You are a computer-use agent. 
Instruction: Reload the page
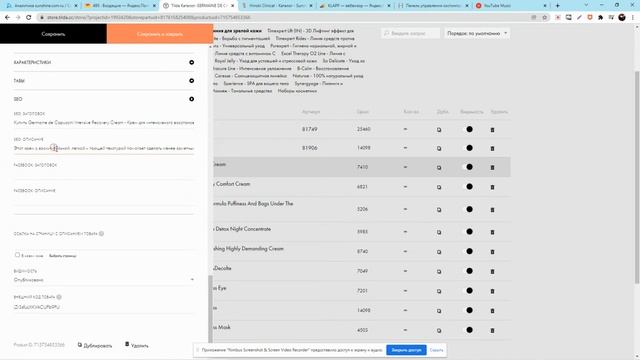click(x=29, y=18)
